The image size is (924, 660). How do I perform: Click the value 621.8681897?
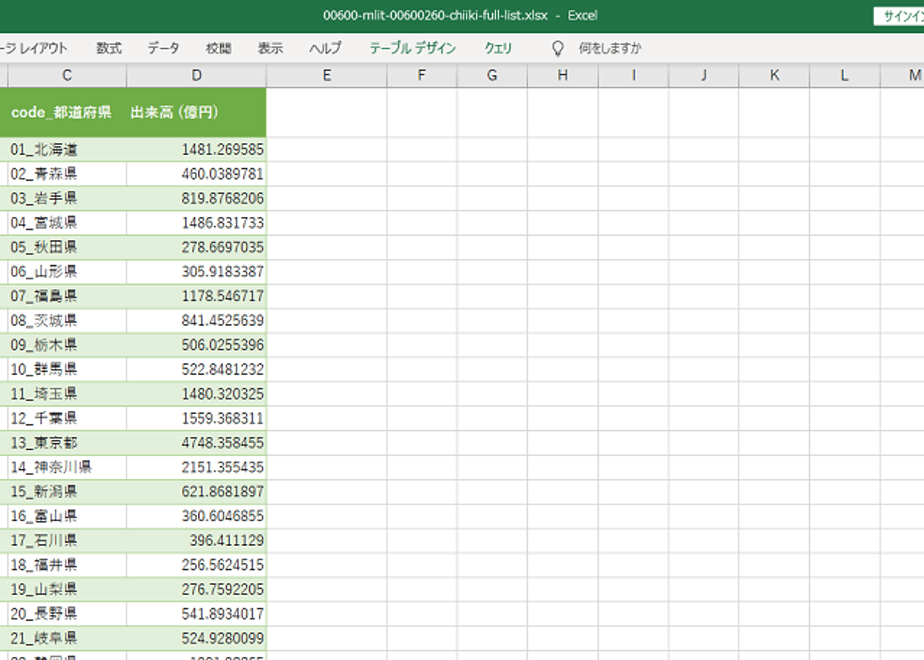(x=222, y=492)
